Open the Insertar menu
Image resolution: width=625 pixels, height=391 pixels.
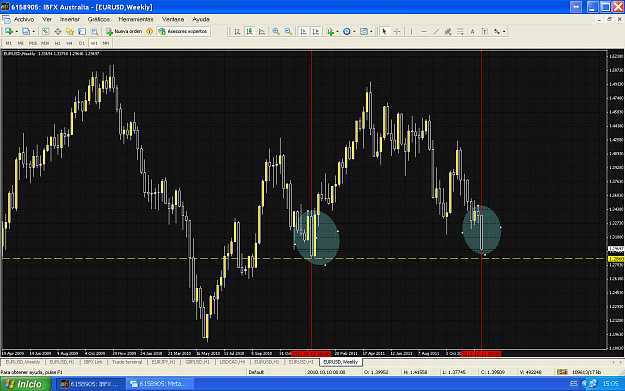pyautogui.click(x=70, y=19)
